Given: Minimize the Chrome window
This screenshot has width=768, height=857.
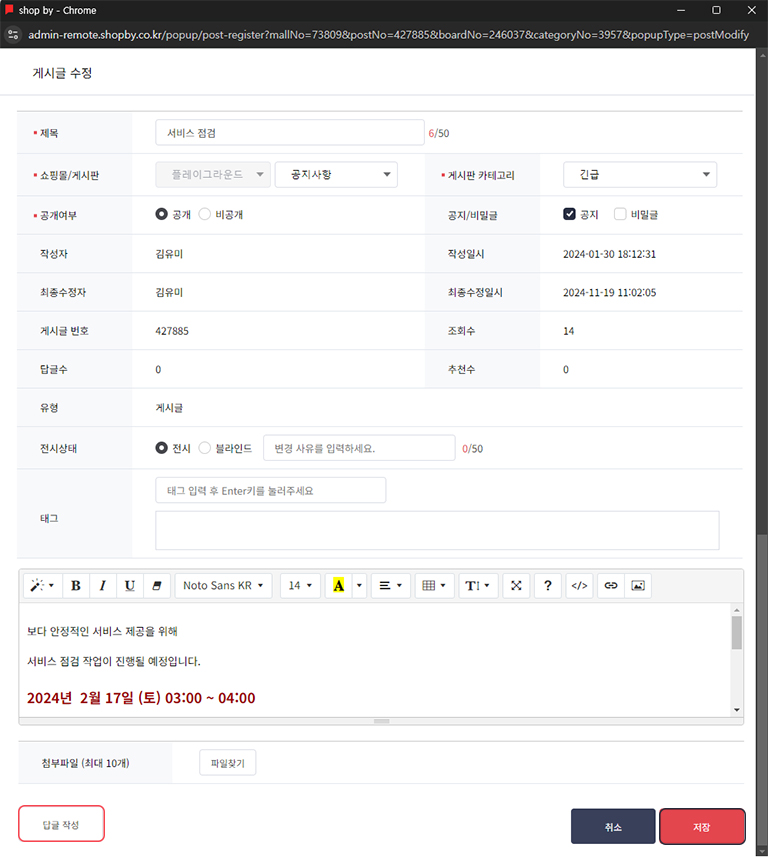Looking at the screenshot, I should pos(681,10).
